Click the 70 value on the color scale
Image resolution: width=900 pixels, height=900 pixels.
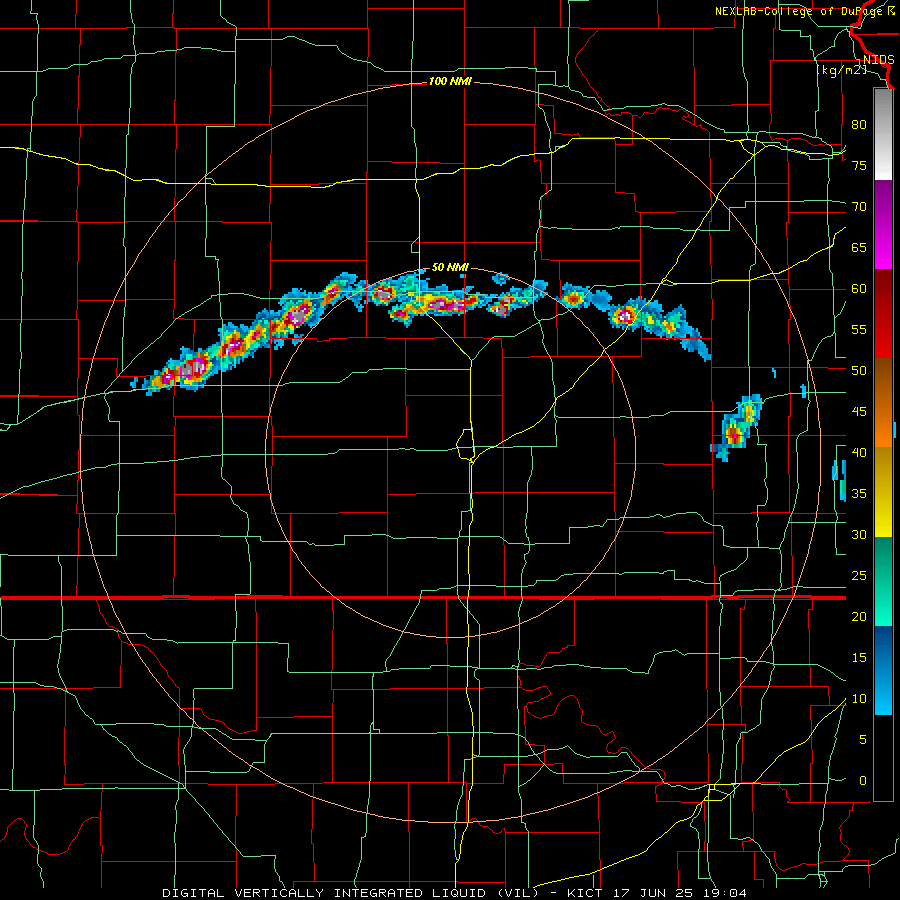pyautogui.click(x=859, y=207)
